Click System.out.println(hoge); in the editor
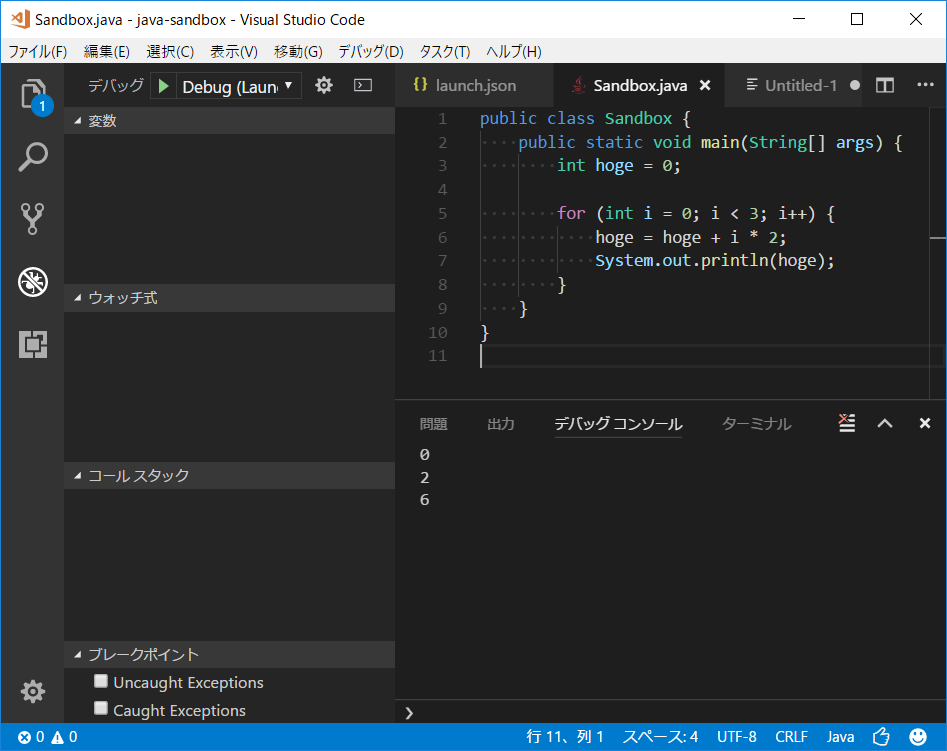 714,261
